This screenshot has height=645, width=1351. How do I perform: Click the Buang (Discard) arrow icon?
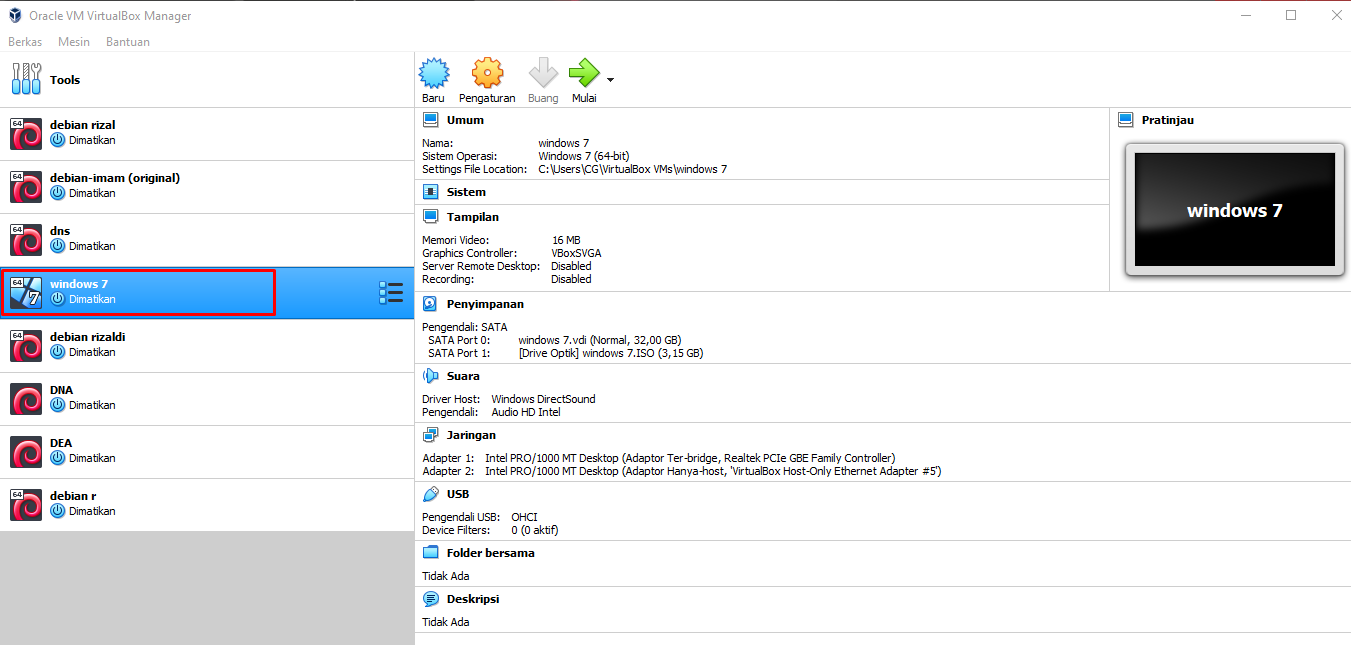point(543,73)
